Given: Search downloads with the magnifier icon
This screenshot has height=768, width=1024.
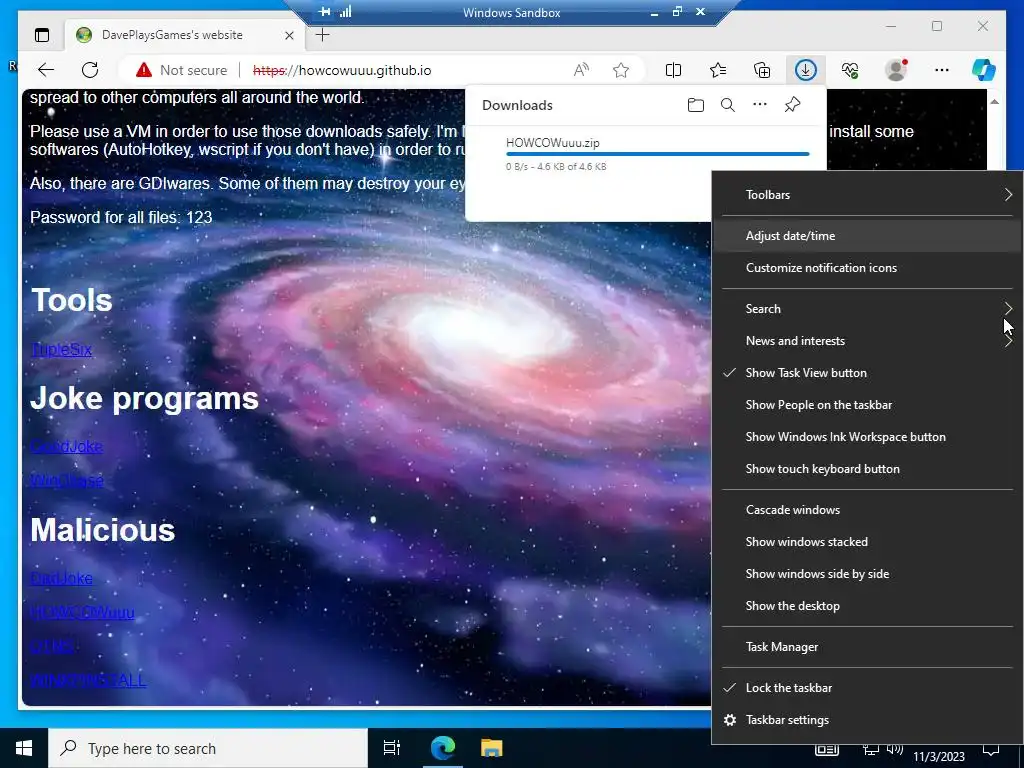Looking at the screenshot, I should coord(728,105).
